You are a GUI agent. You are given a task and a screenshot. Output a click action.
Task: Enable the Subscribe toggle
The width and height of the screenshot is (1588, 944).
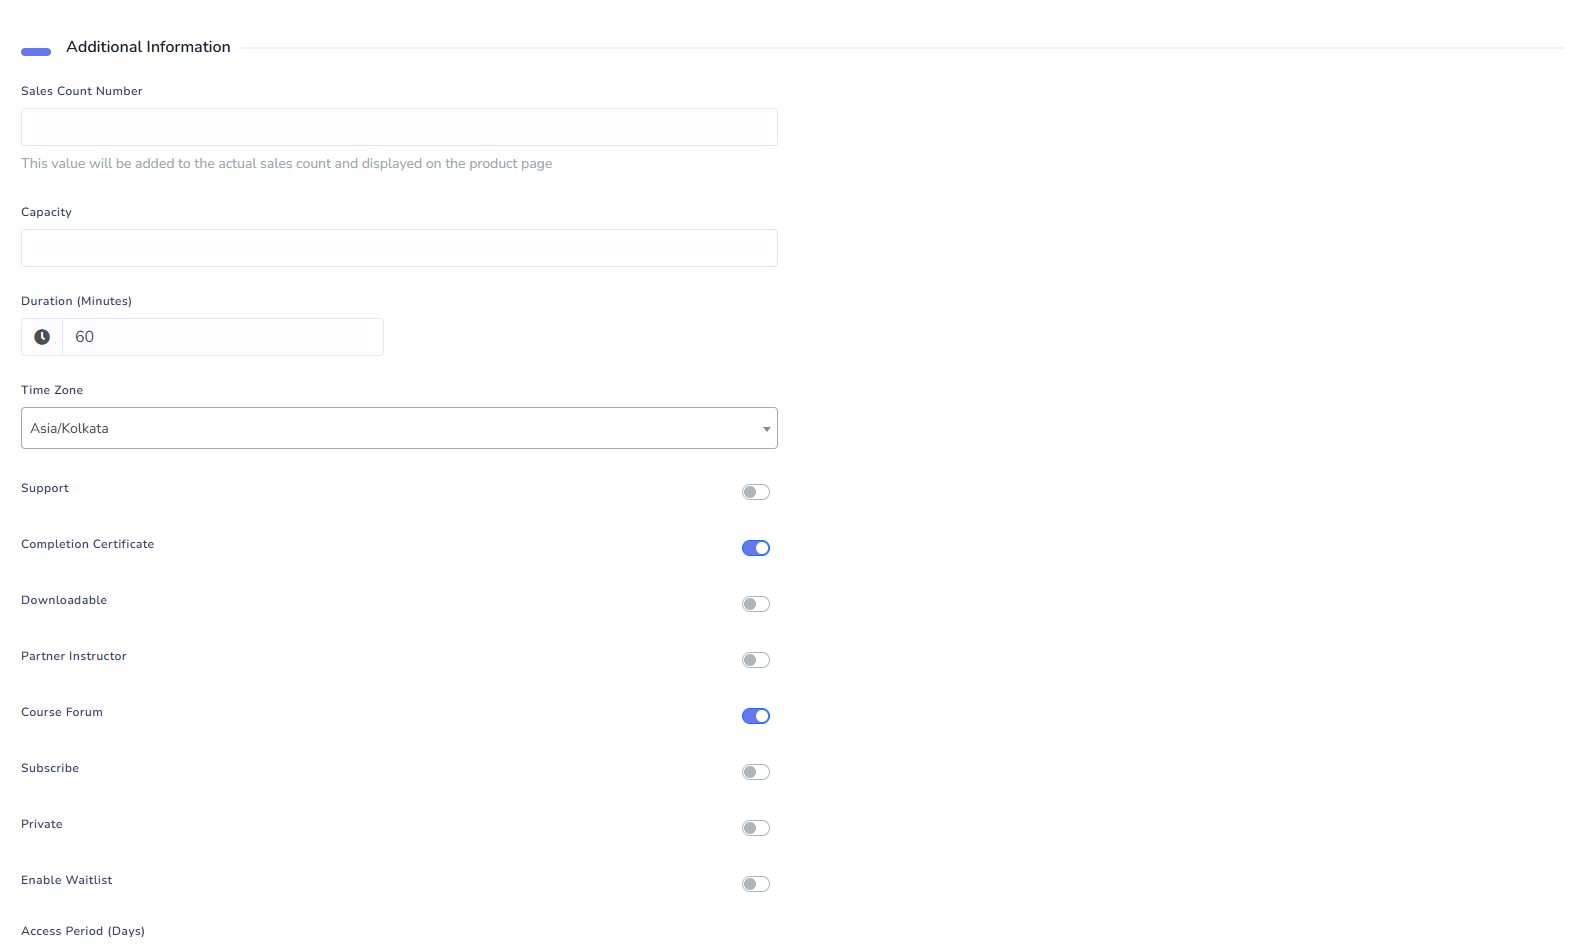tap(756, 772)
